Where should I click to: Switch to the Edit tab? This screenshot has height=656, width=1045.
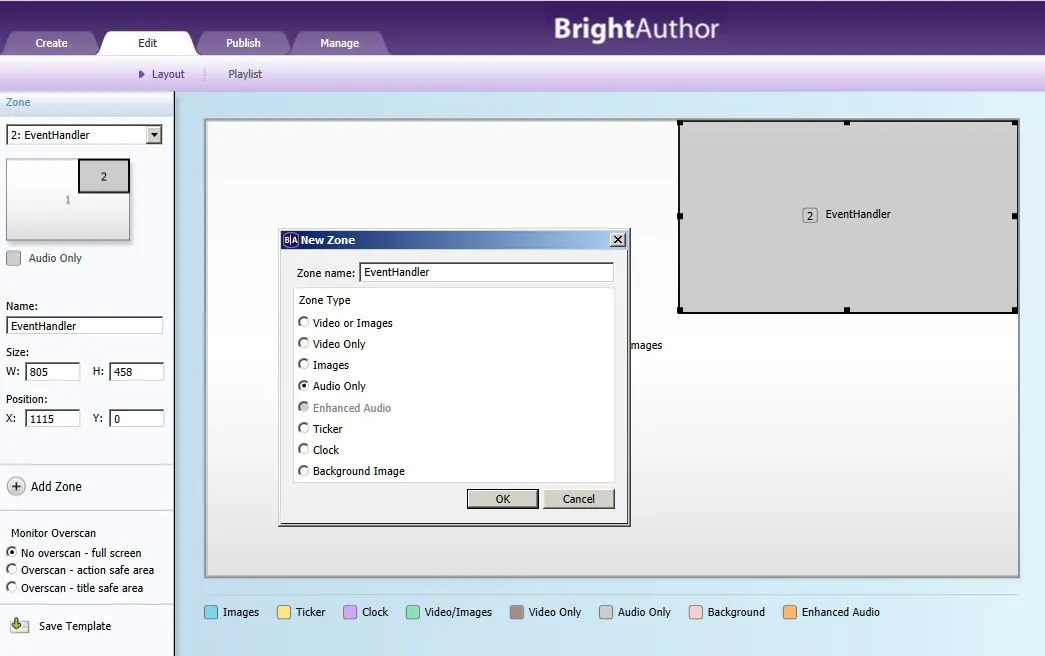click(147, 43)
